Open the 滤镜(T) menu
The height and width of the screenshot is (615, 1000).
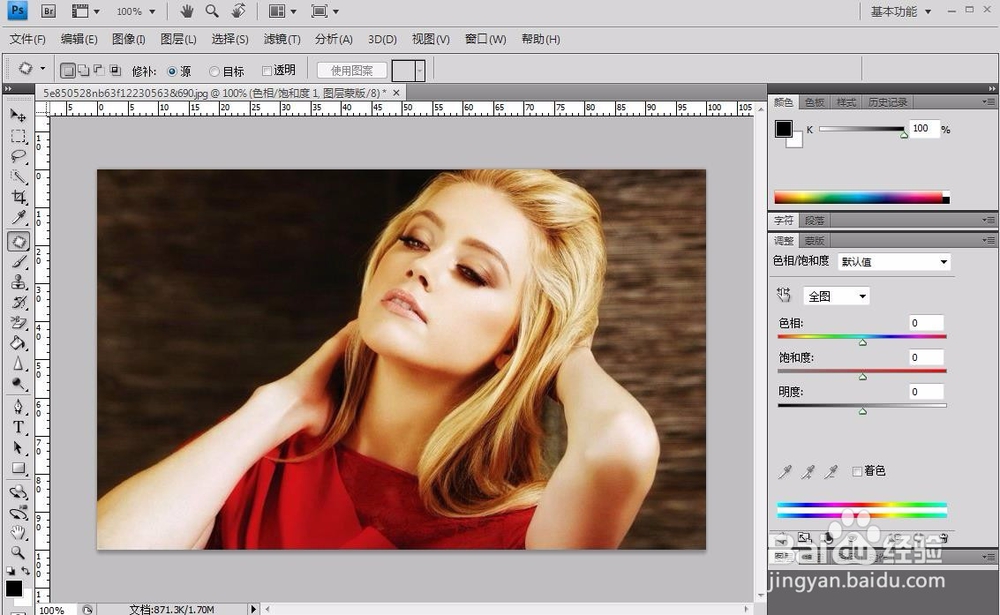coord(282,40)
